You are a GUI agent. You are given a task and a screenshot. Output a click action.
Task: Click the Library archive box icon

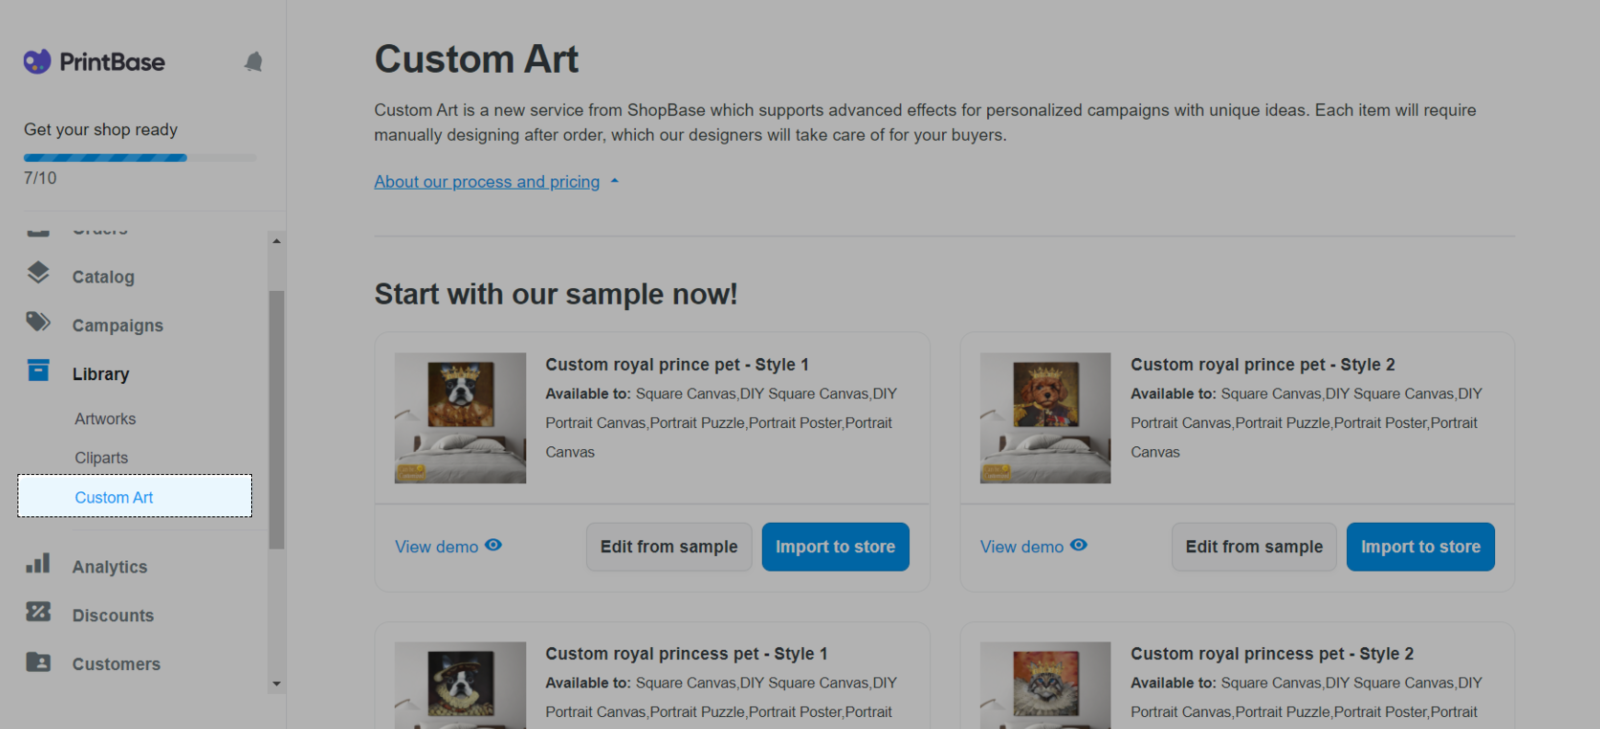click(38, 371)
